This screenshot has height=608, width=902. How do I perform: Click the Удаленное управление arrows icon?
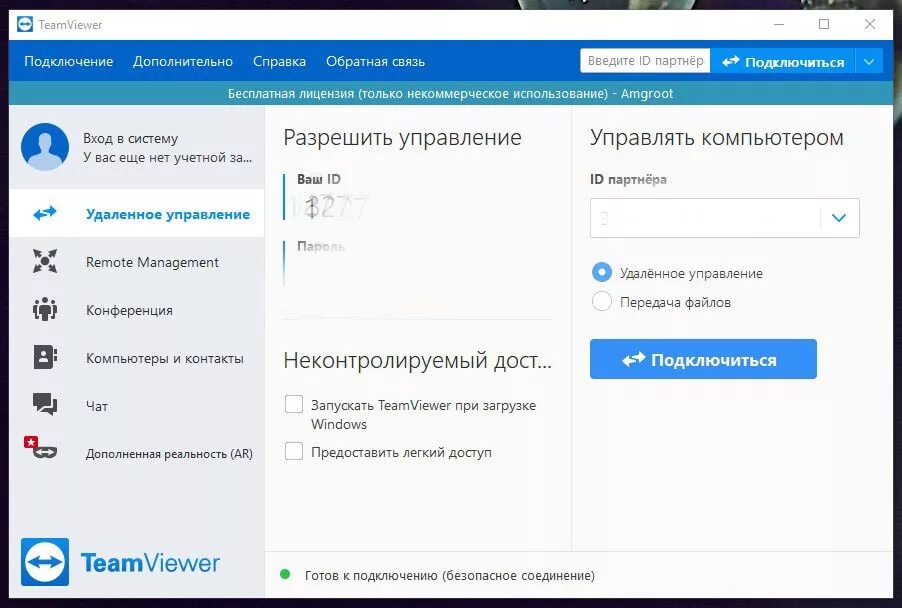coord(45,213)
